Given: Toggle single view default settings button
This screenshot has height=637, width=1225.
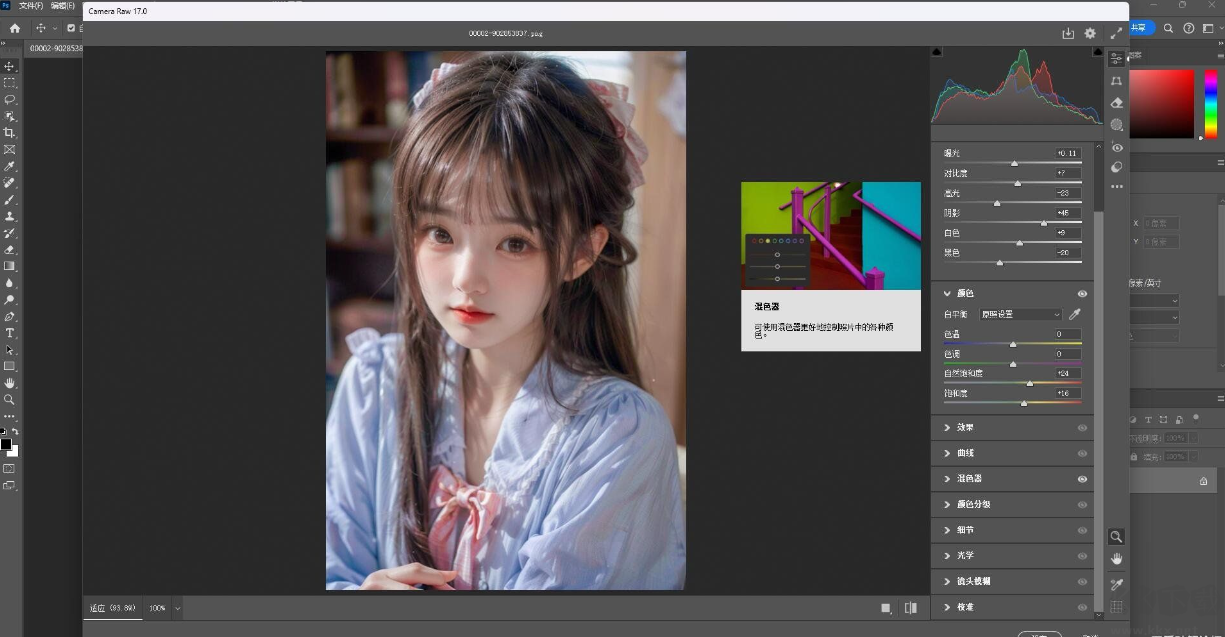Looking at the screenshot, I should tap(886, 608).
